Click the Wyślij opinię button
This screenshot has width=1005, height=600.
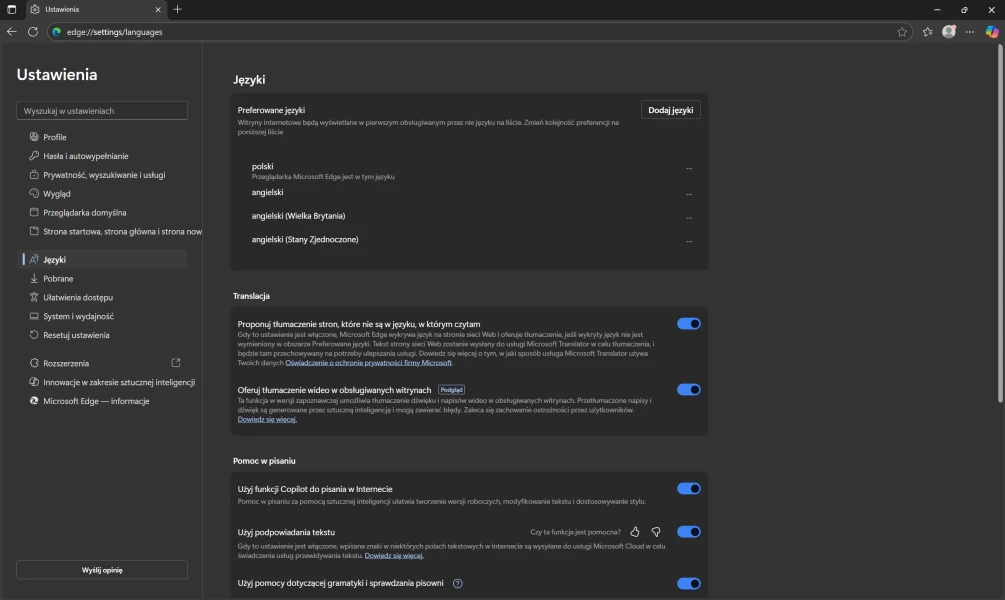pos(102,570)
